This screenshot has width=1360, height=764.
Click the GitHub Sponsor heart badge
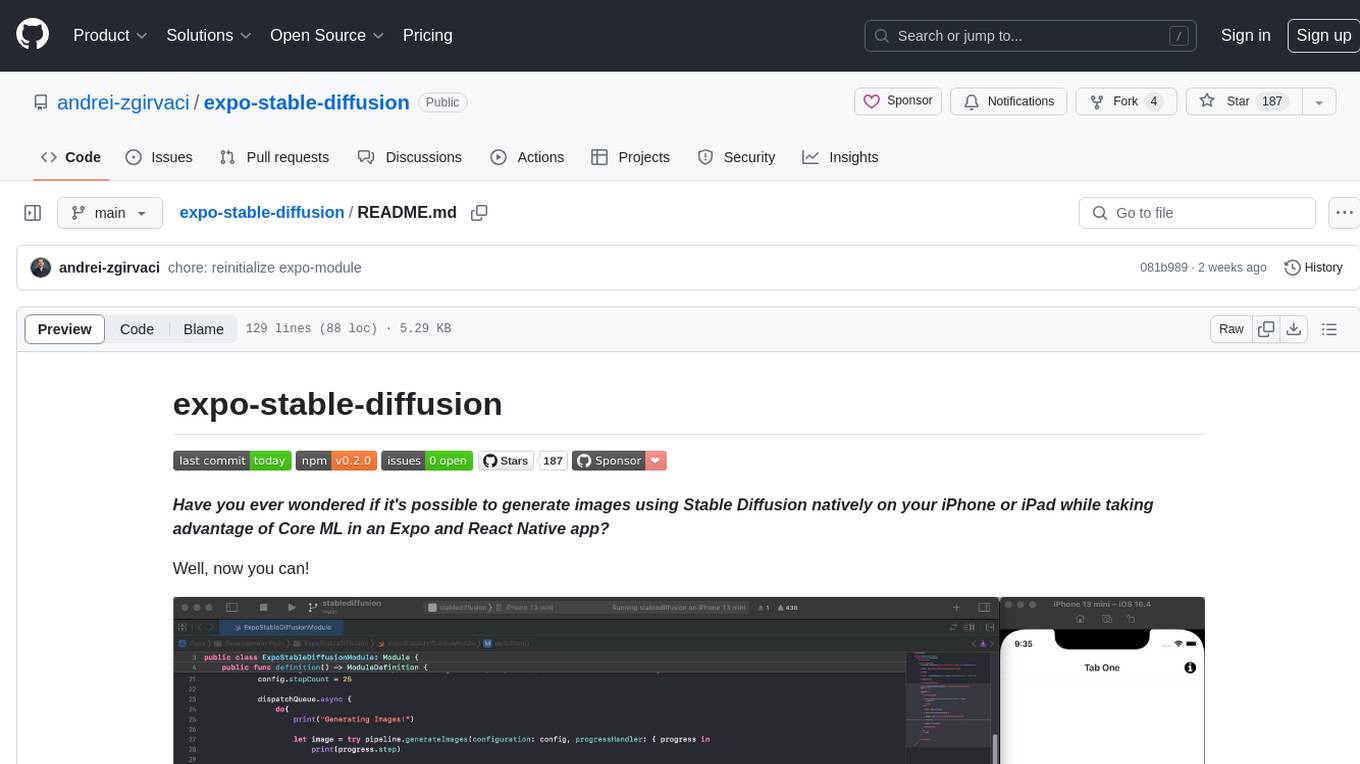(619, 461)
